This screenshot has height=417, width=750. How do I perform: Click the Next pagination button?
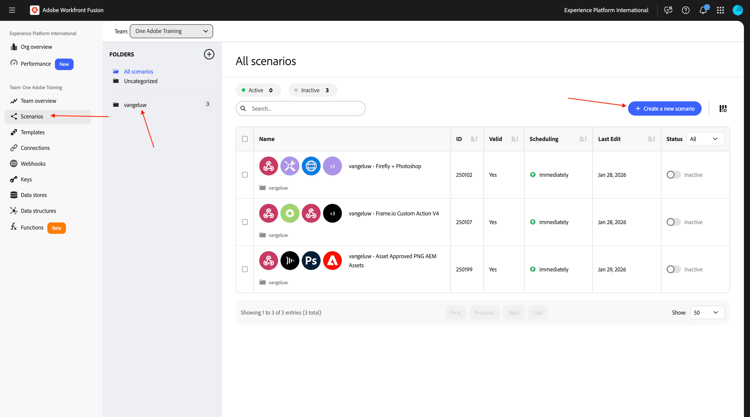coord(514,312)
